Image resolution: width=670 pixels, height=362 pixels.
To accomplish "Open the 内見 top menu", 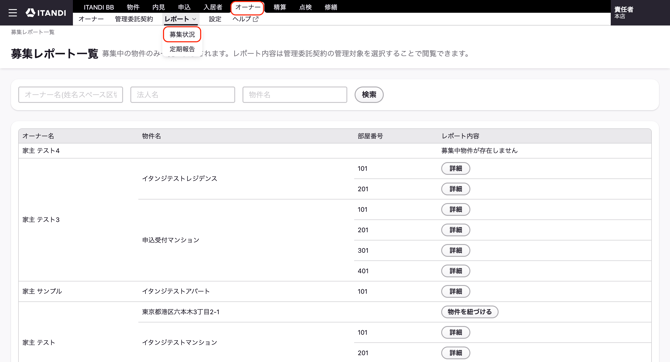I will pyautogui.click(x=159, y=7).
